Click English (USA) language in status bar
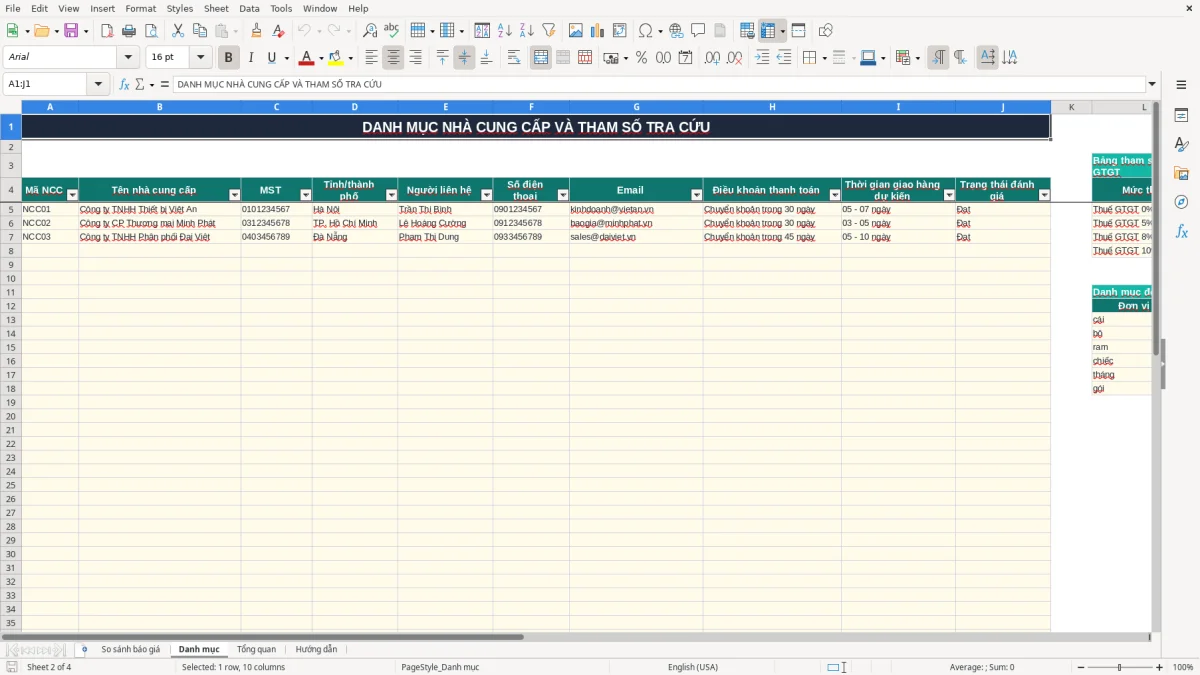 pos(693,667)
